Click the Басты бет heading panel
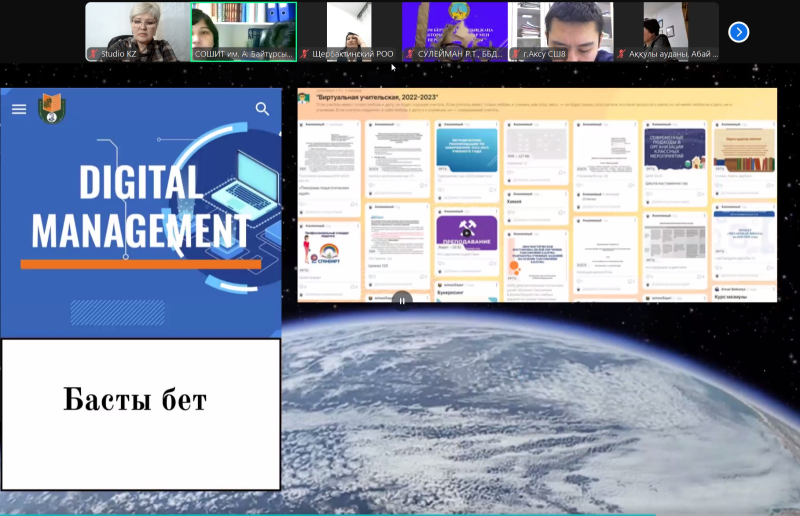The height and width of the screenshot is (516, 800). pos(140,401)
